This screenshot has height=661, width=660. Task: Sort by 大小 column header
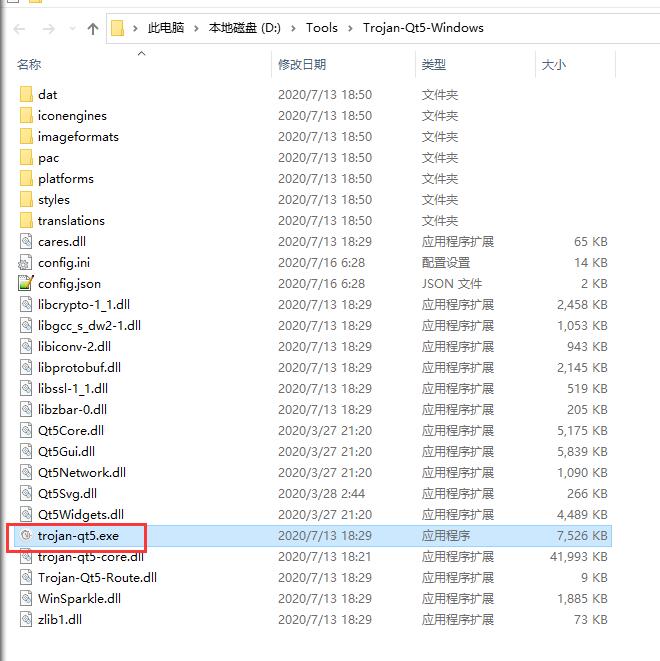coord(553,64)
